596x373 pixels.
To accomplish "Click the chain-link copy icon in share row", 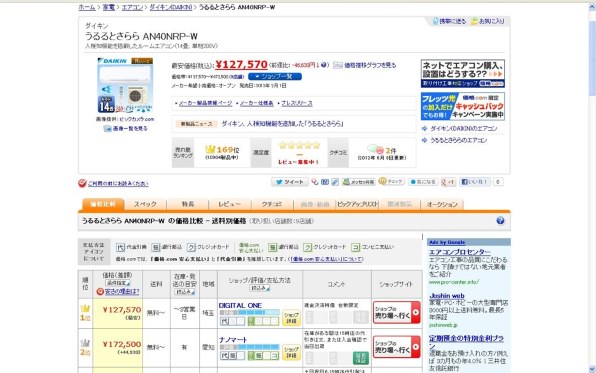I will (x=335, y=182).
